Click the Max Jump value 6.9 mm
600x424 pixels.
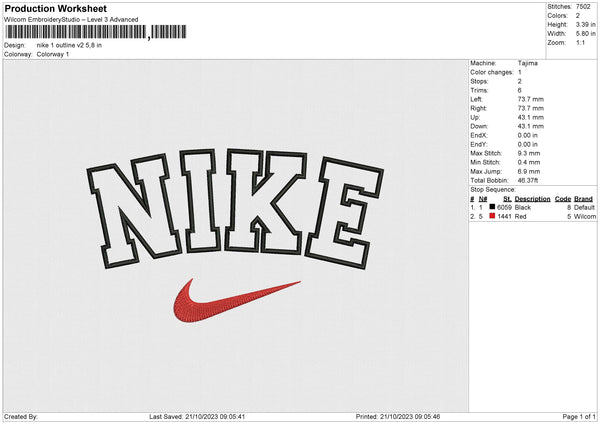point(529,171)
